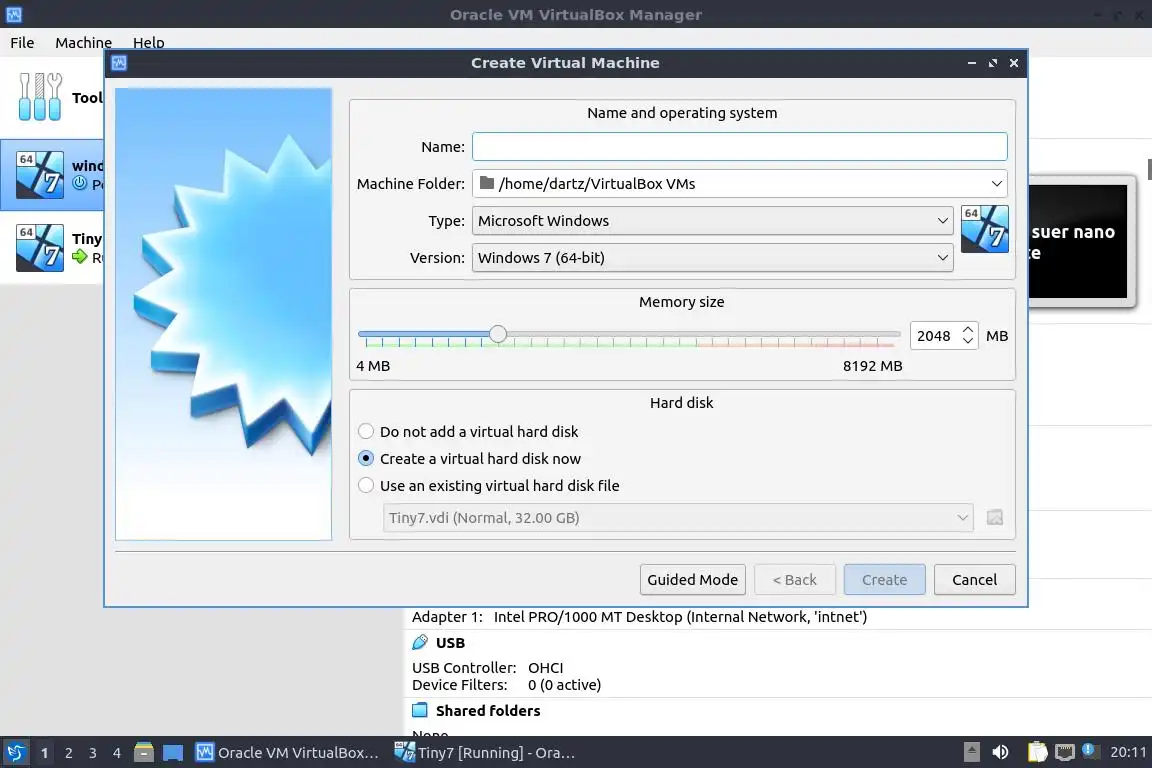1152x768 pixels.
Task: Open the Help menu
Action: pyautogui.click(x=148, y=43)
